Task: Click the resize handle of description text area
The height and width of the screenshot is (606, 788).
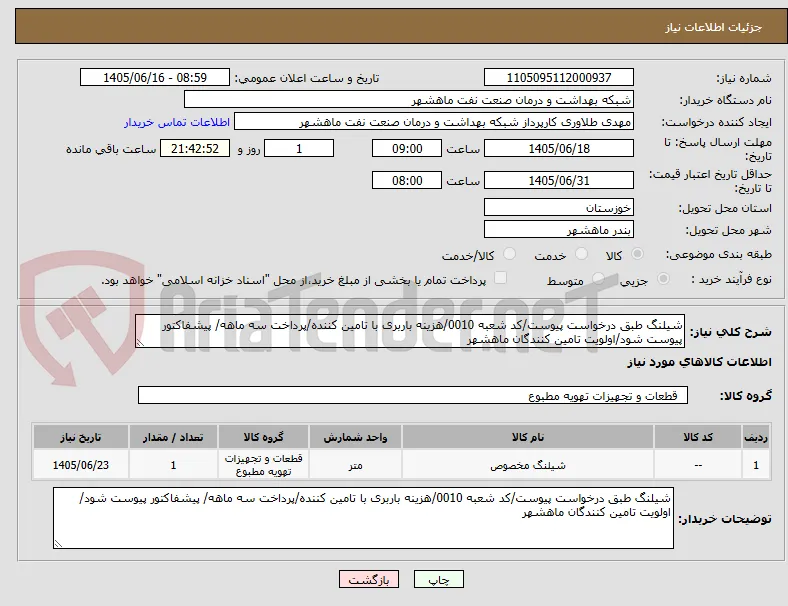Action: 140,343
